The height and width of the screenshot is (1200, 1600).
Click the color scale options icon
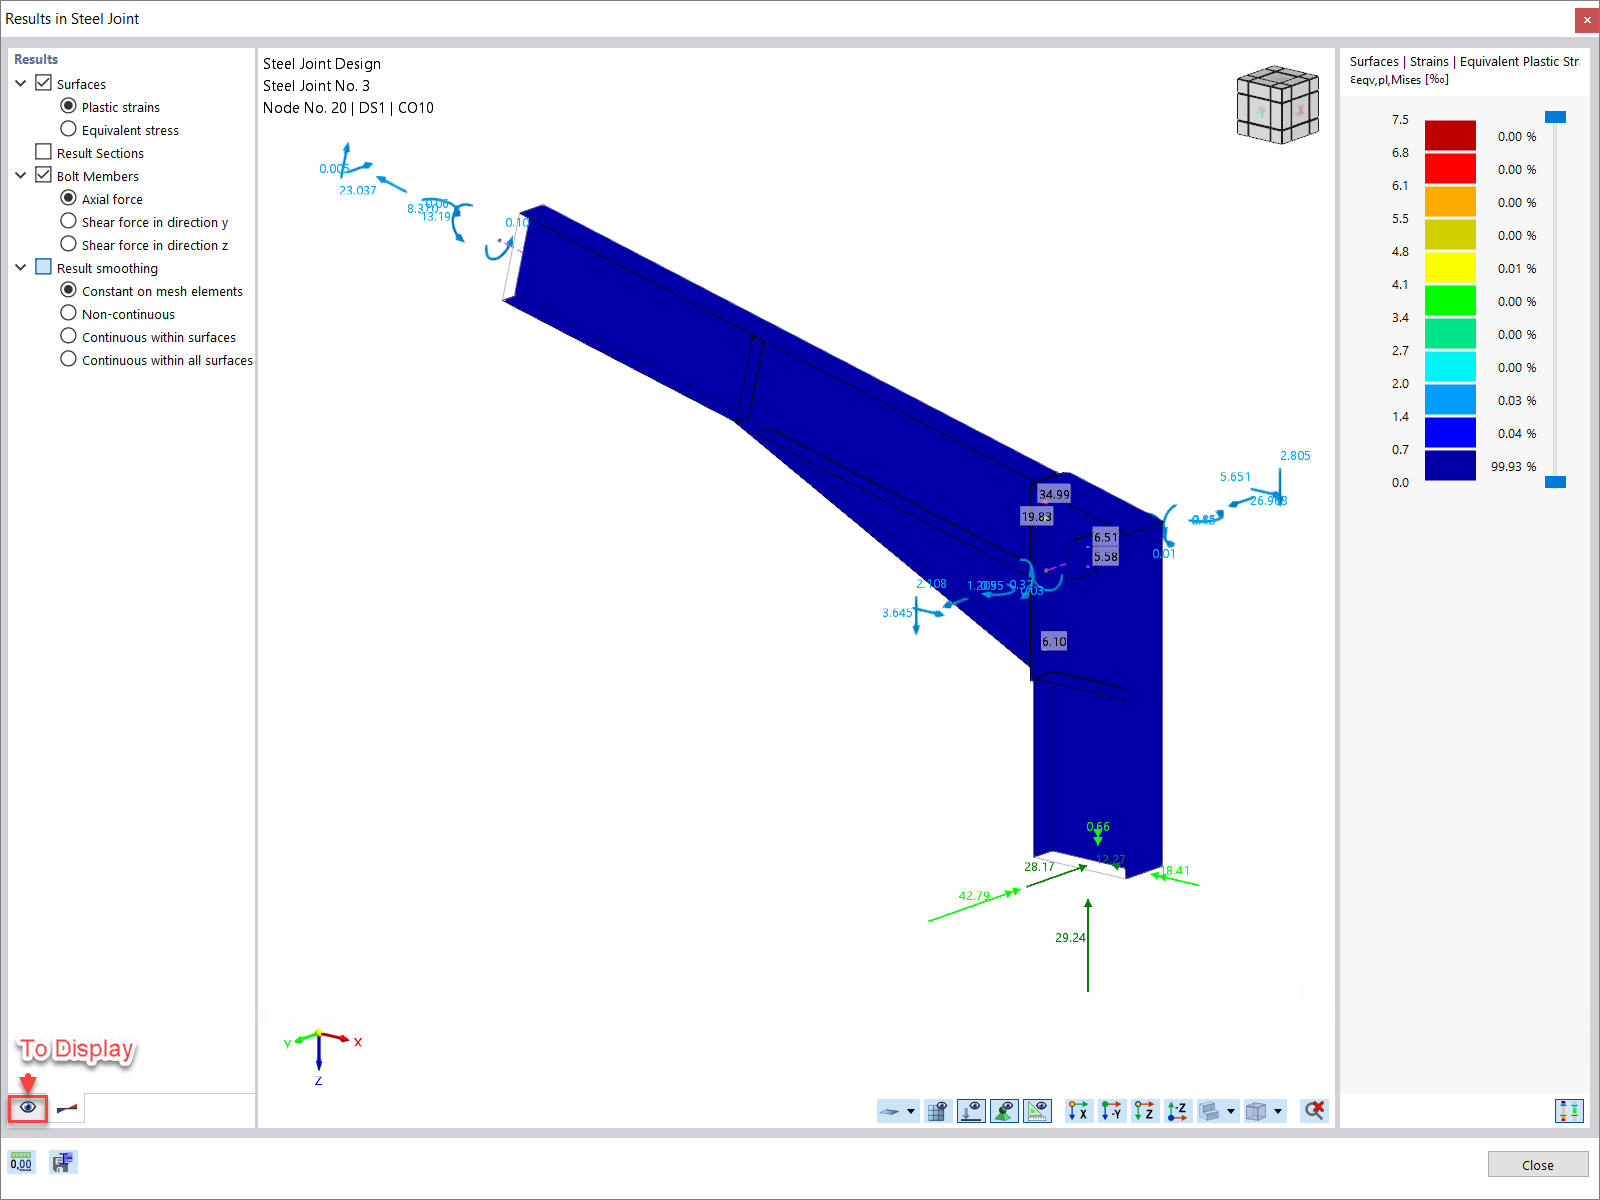(1569, 1111)
